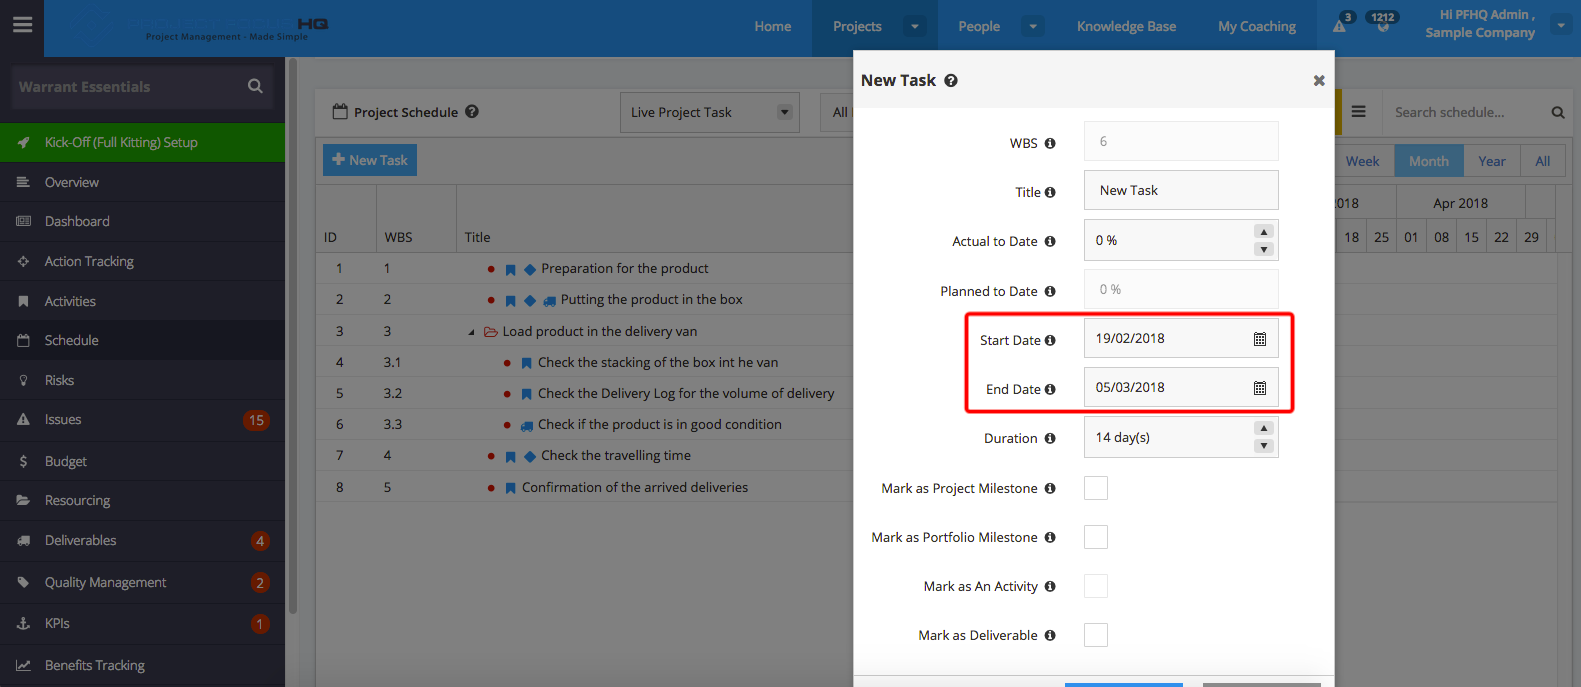Open the Live Project Task dropdown

(x=709, y=112)
